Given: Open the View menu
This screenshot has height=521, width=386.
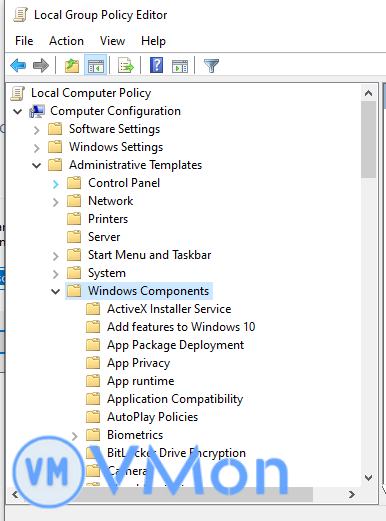Looking at the screenshot, I should click(112, 41).
